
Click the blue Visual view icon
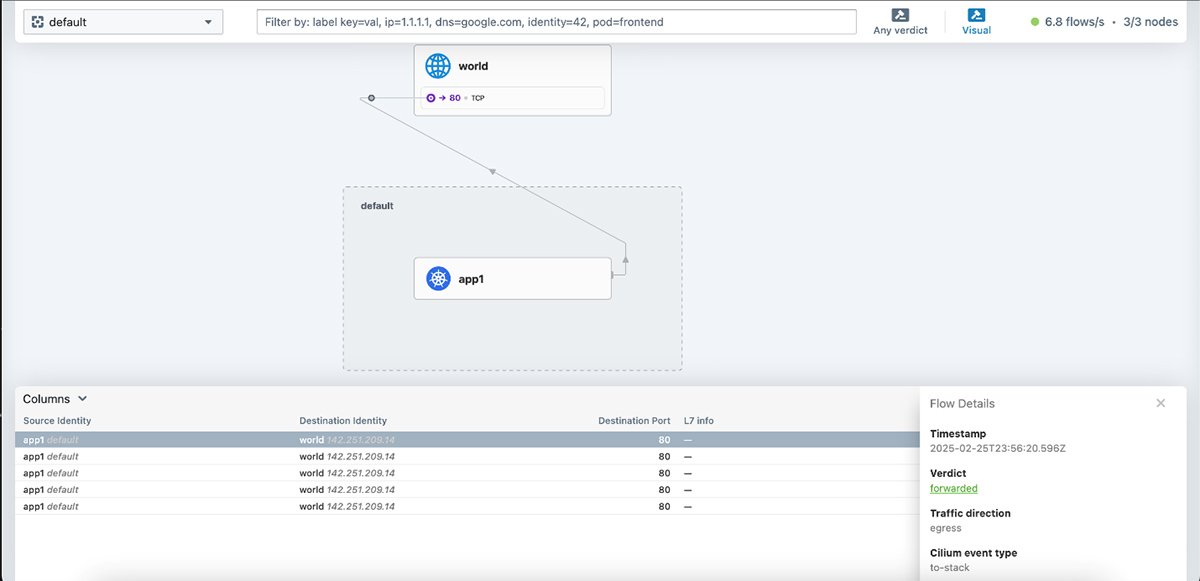coord(976,14)
